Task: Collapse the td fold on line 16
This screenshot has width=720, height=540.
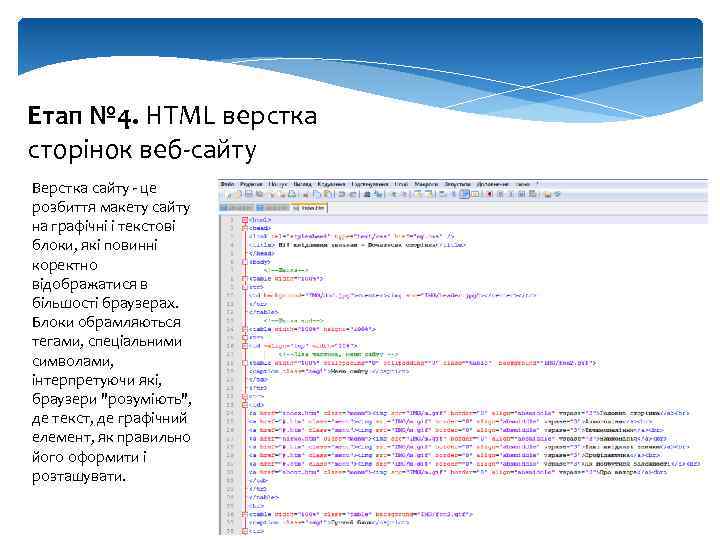Action: tap(245, 346)
